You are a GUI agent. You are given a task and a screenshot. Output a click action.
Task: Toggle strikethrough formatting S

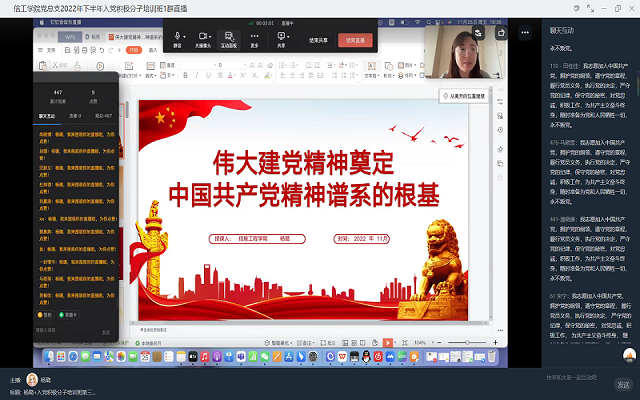[220, 76]
